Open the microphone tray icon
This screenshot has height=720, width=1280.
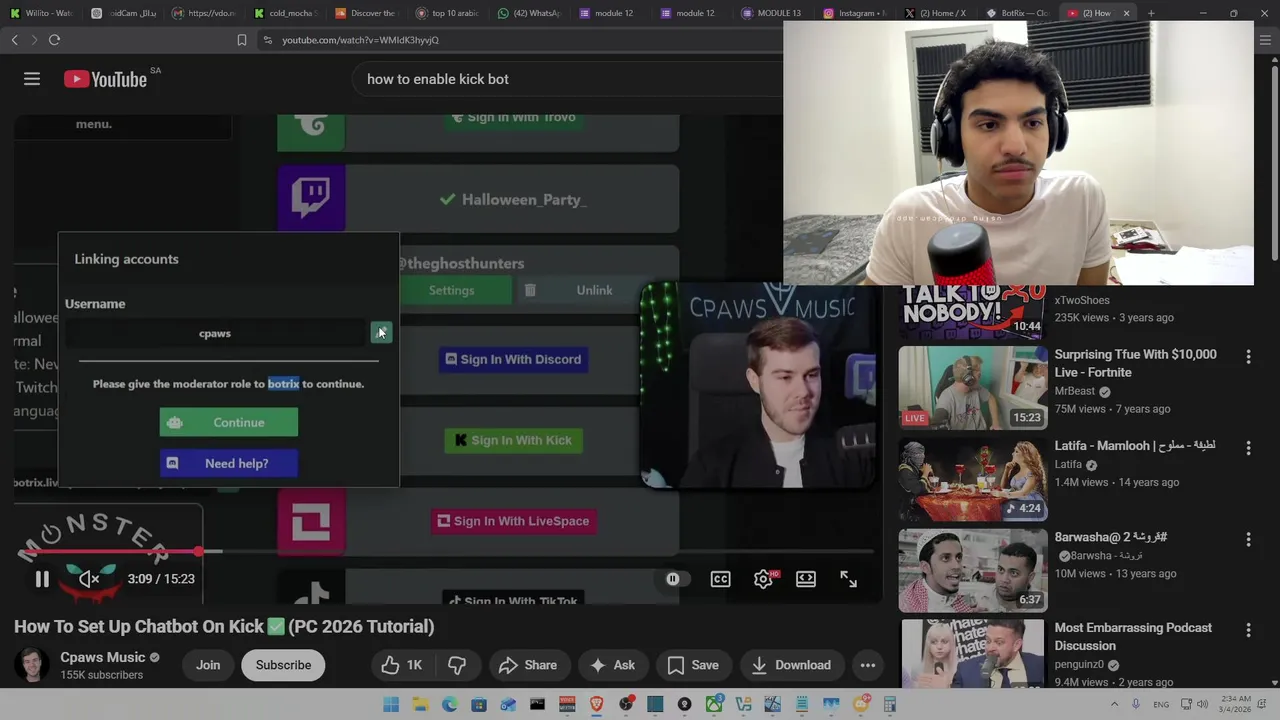click(1135, 704)
